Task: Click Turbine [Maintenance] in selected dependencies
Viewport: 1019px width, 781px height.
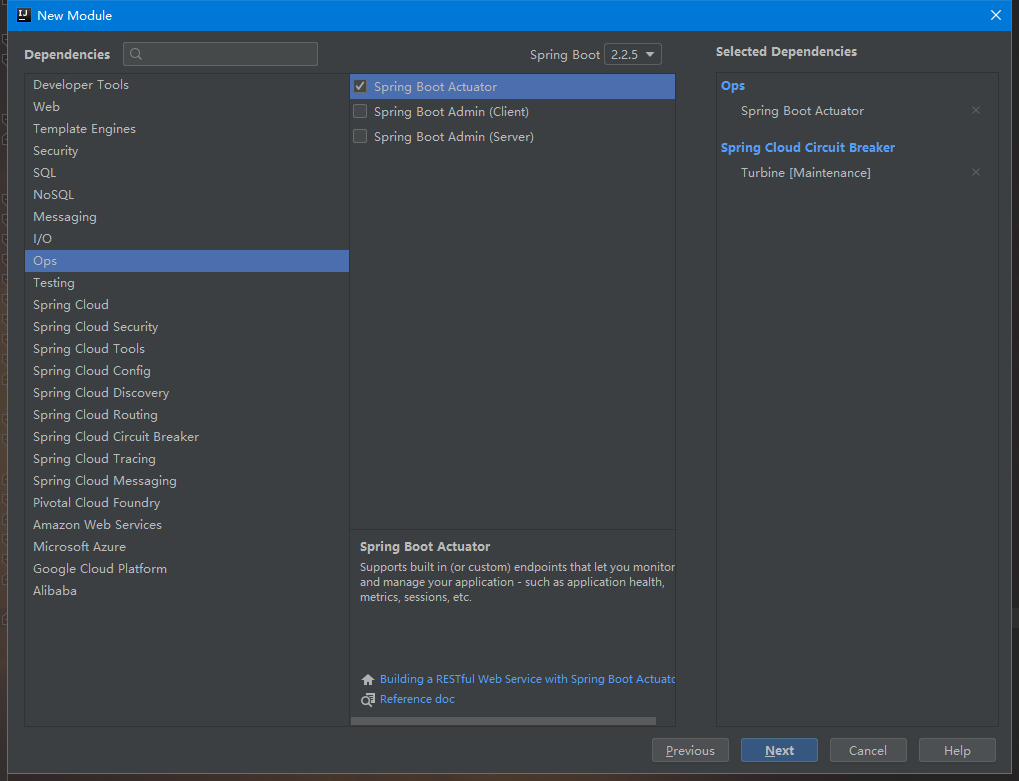Action: 805,173
